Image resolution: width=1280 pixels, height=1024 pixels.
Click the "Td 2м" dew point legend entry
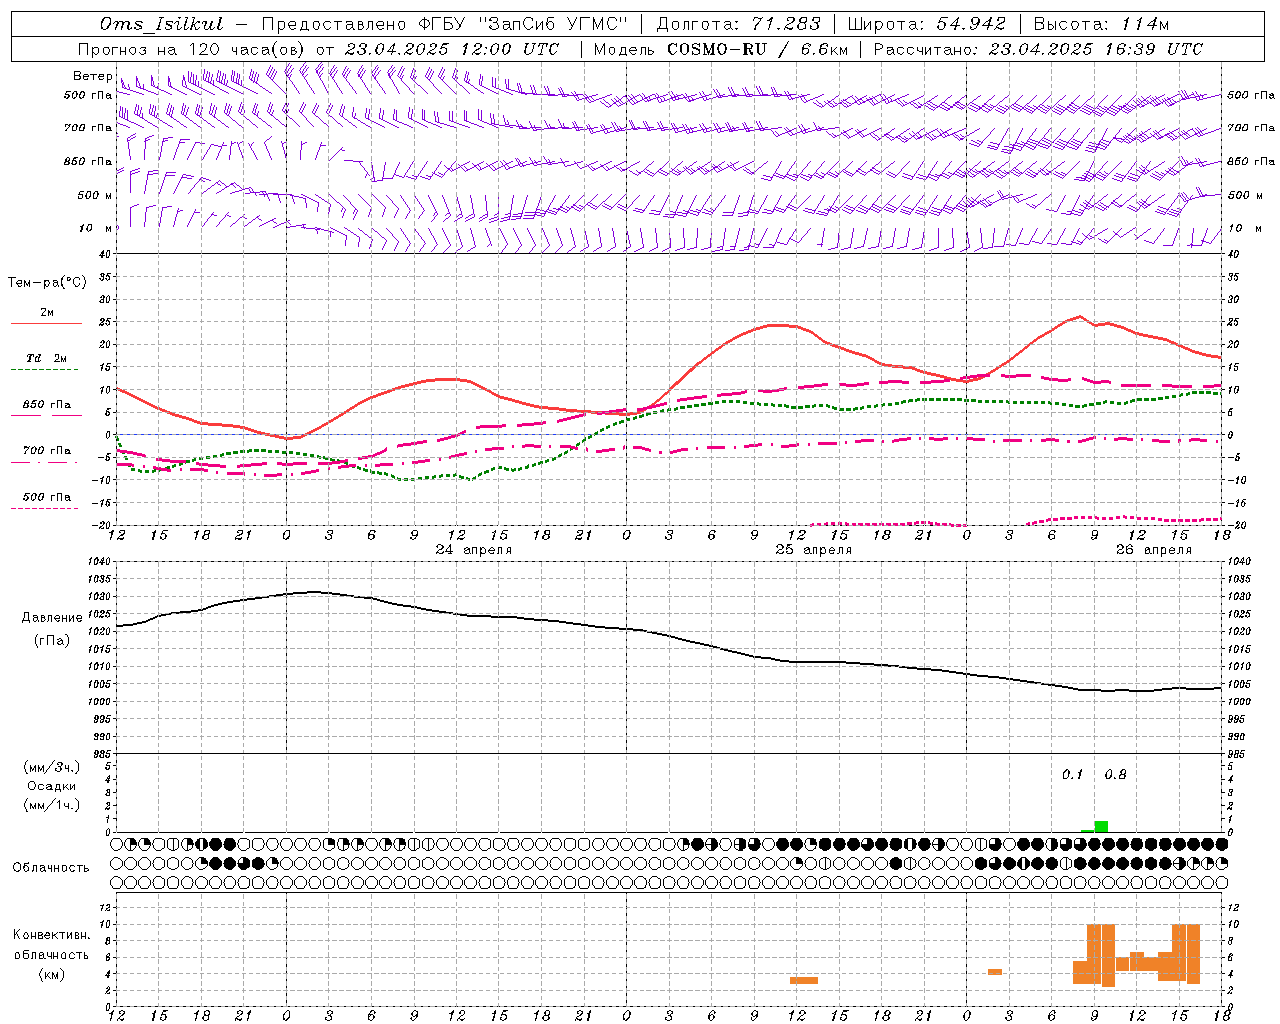46,358
